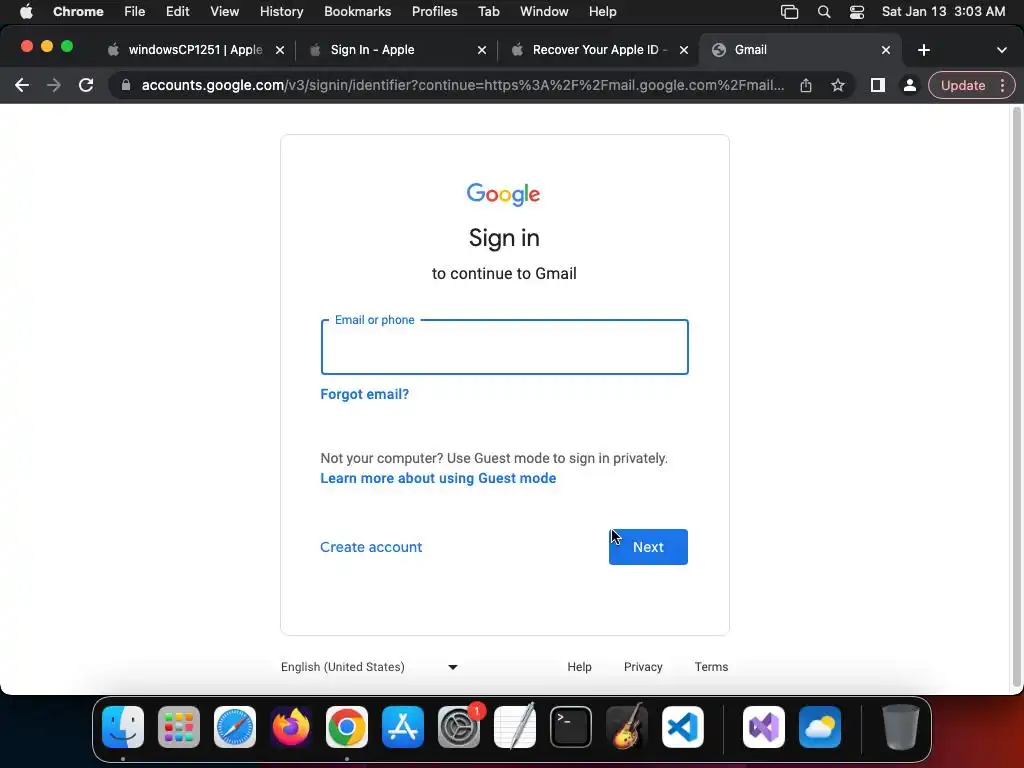Open the Terms footer link

pyautogui.click(x=711, y=667)
